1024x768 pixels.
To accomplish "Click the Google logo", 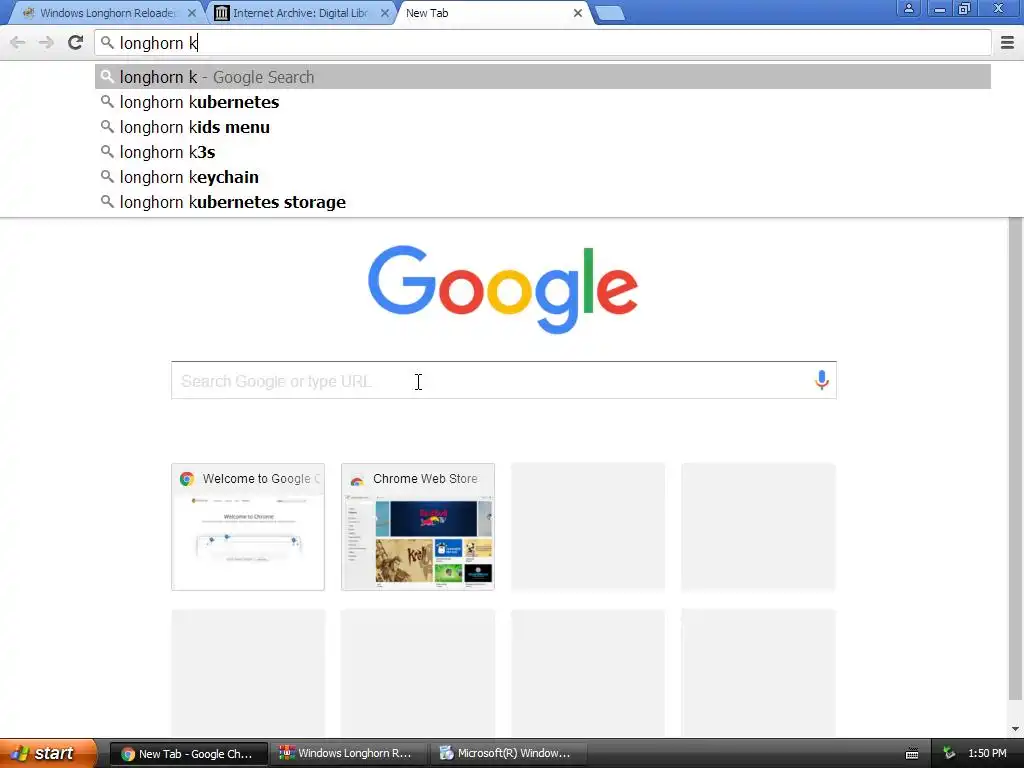I will tap(503, 289).
